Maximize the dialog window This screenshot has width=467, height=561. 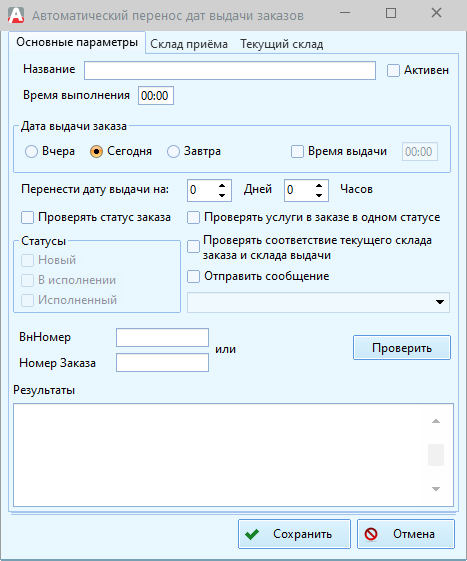pos(391,13)
